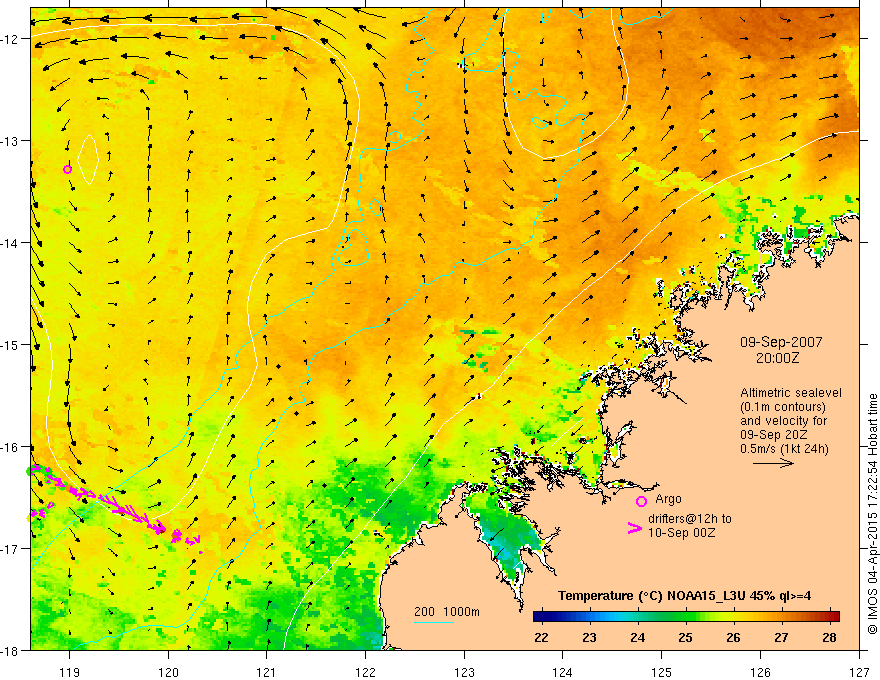This screenshot has height=680, width=880.
Task: Click the '200 1000m' depth contour label
Action: [x=447, y=612]
